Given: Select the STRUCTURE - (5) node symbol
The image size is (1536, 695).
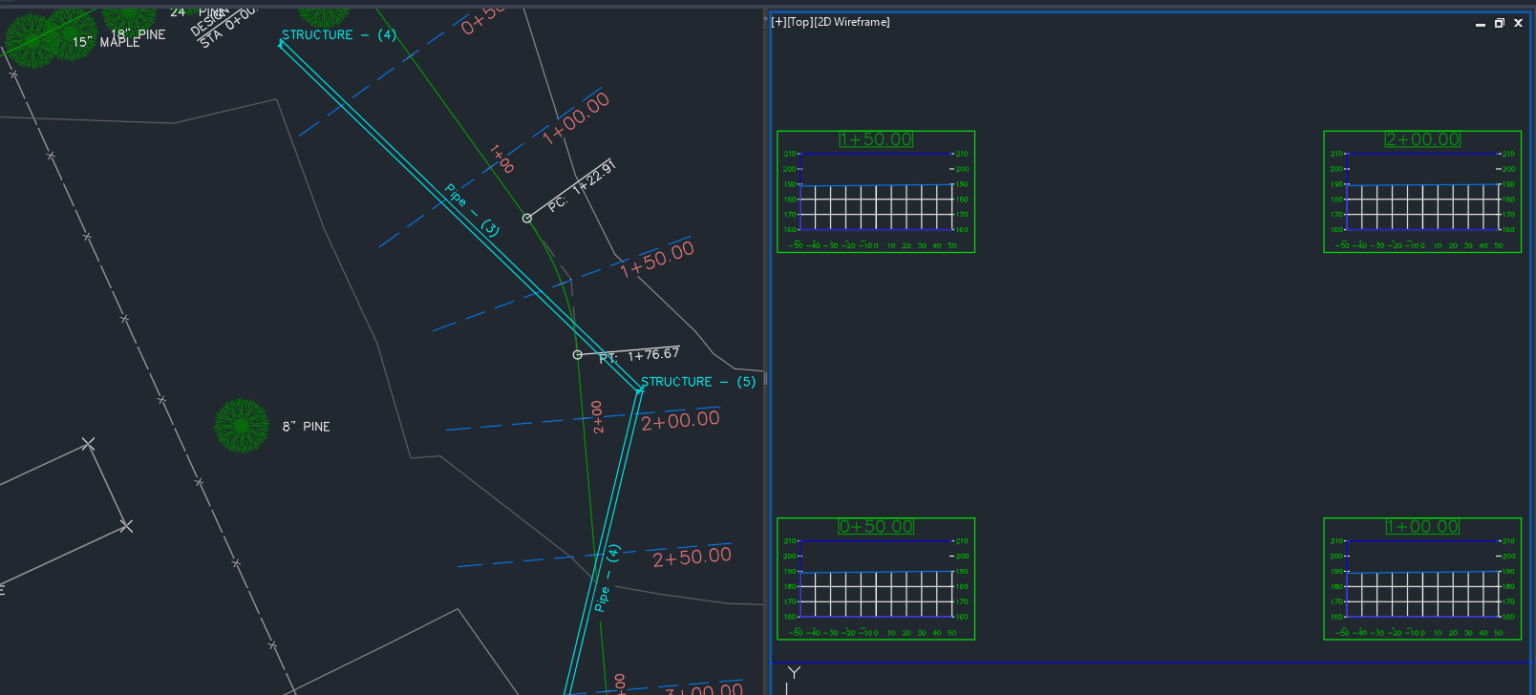Looking at the screenshot, I should (x=640, y=390).
